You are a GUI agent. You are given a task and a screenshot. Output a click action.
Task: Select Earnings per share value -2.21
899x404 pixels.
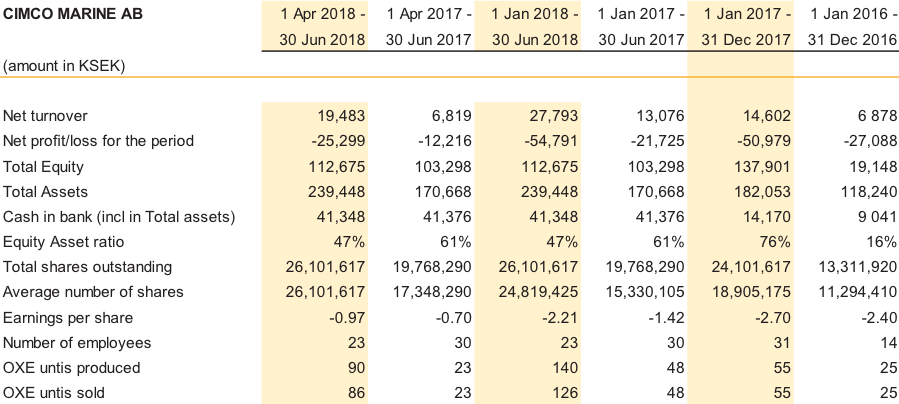558,317
